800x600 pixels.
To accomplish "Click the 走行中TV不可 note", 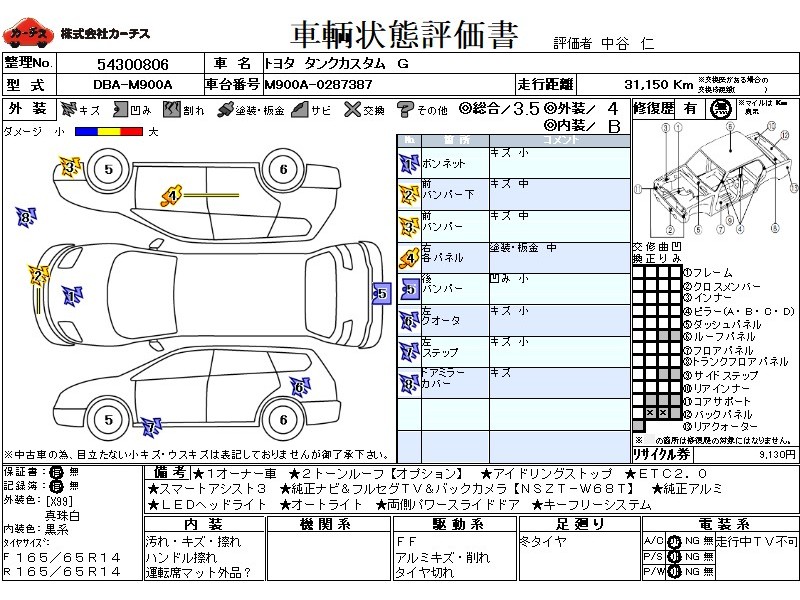I will point(756,542).
